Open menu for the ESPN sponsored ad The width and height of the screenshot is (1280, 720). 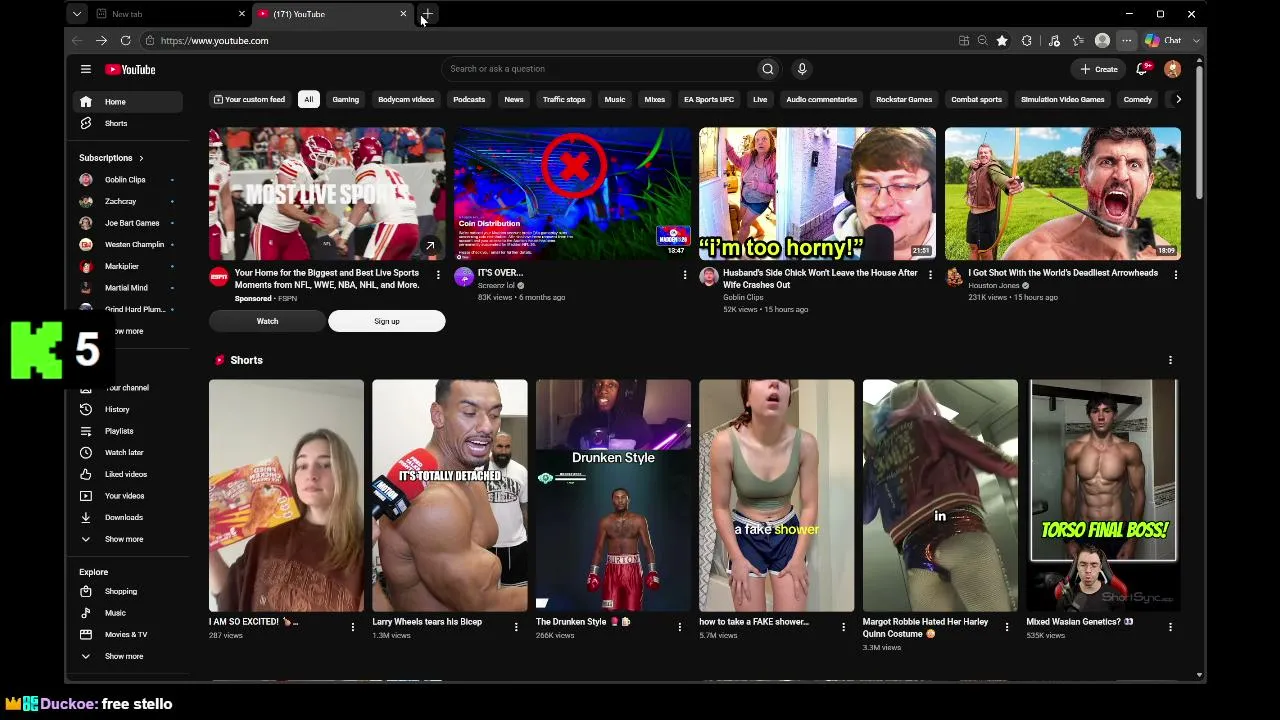(438, 274)
